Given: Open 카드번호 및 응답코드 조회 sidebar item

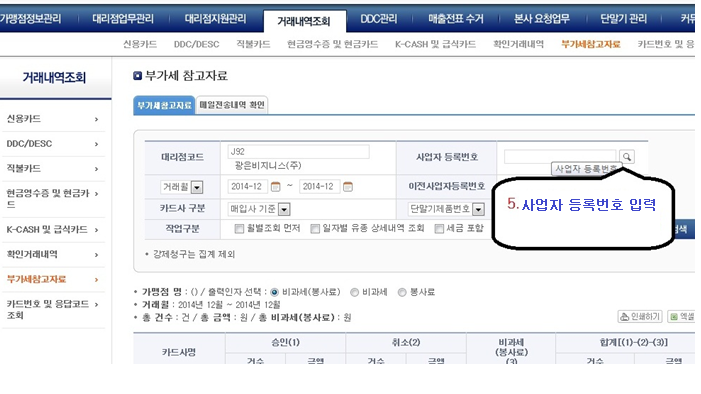Looking at the screenshot, I should point(53,309).
